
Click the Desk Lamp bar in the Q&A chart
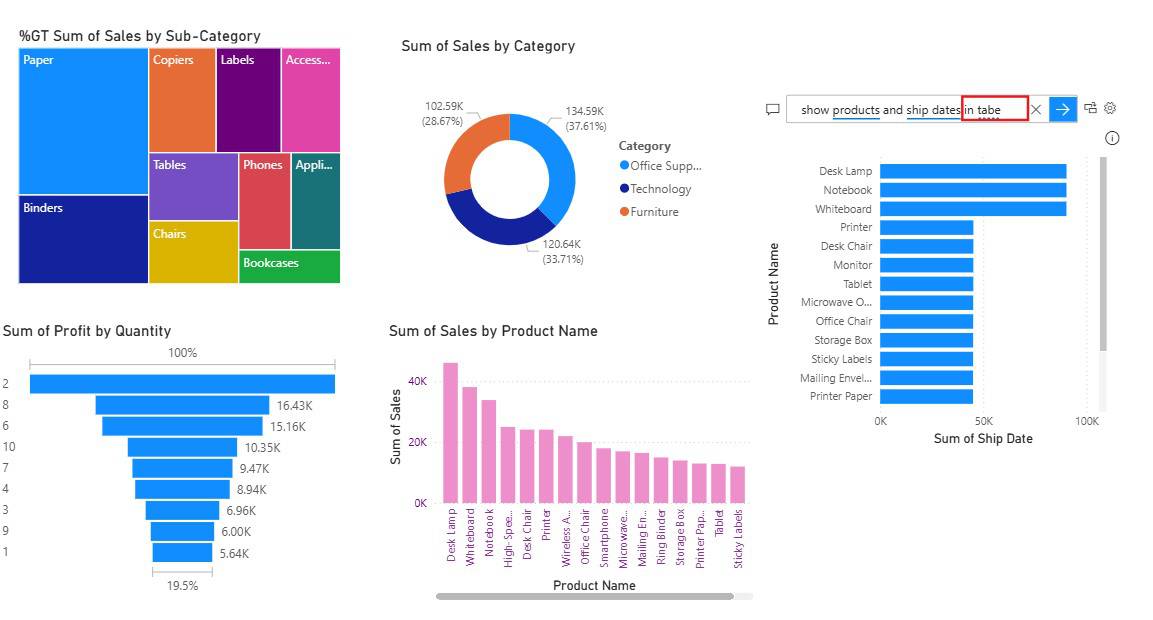973,171
